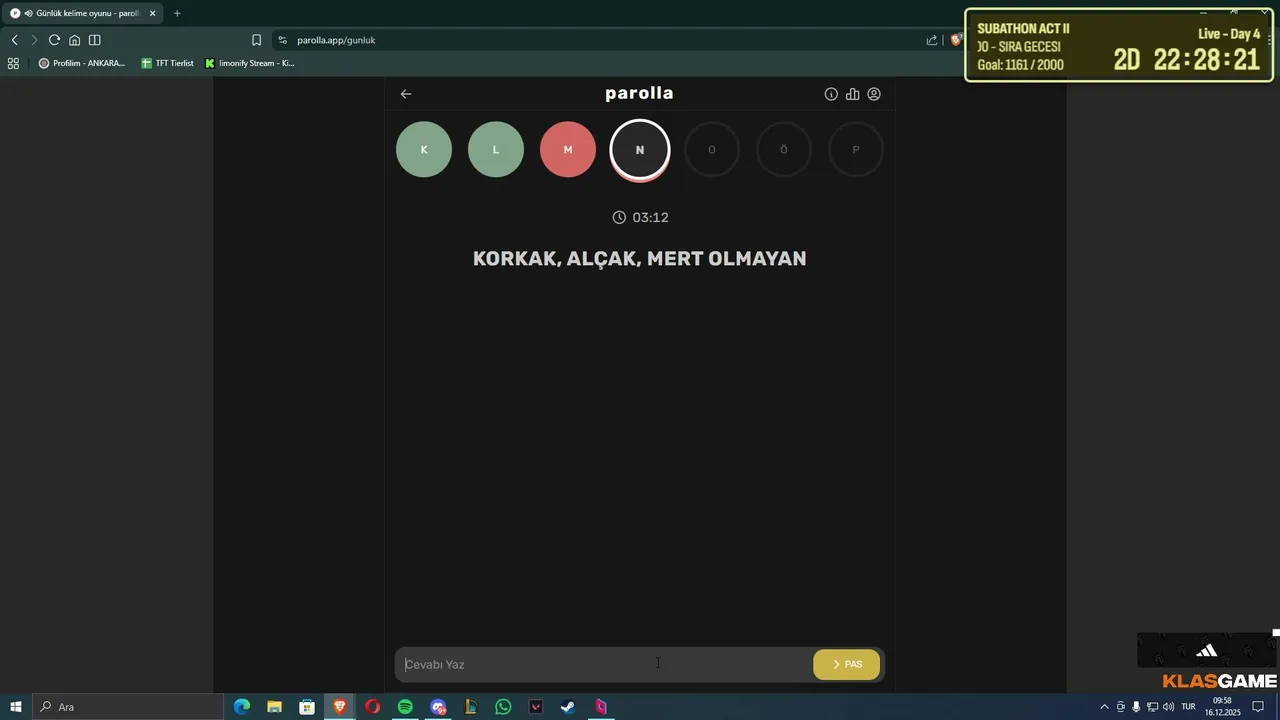The height and width of the screenshot is (720, 1280).
Task: Open parolla's user profile icon
Action: click(x=874, y=94)
